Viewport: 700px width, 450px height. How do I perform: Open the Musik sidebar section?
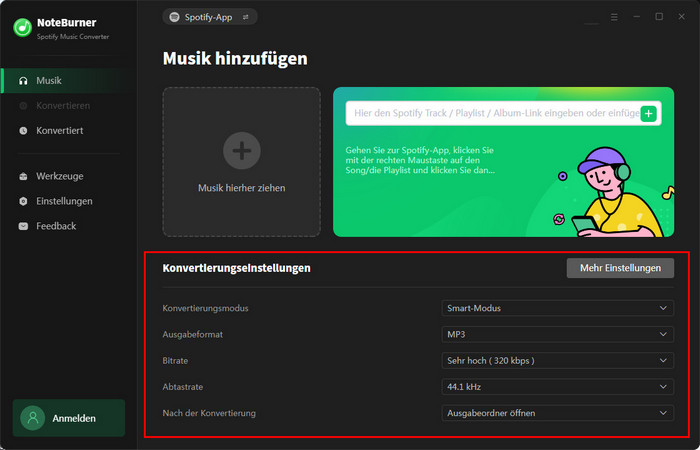68,81
